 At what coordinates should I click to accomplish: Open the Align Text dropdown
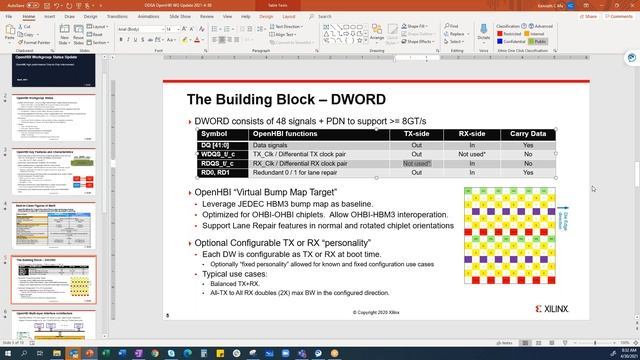tap(283, 35)
